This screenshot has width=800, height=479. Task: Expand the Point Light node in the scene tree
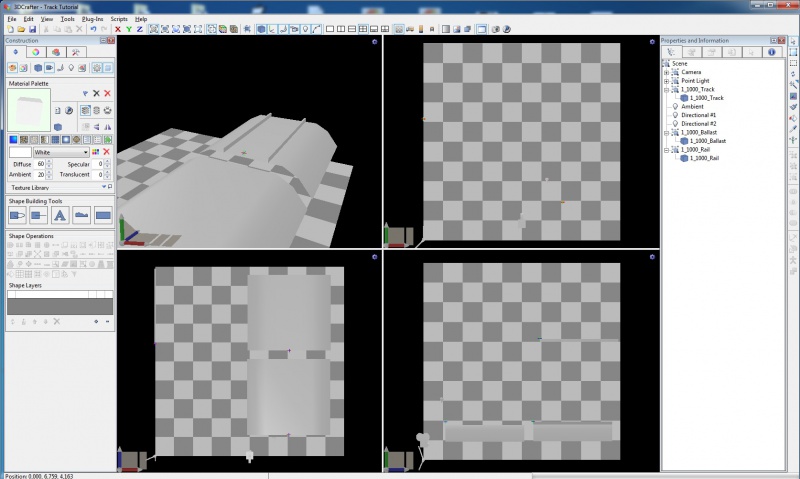pyautogui.click(x=666, y=81)
